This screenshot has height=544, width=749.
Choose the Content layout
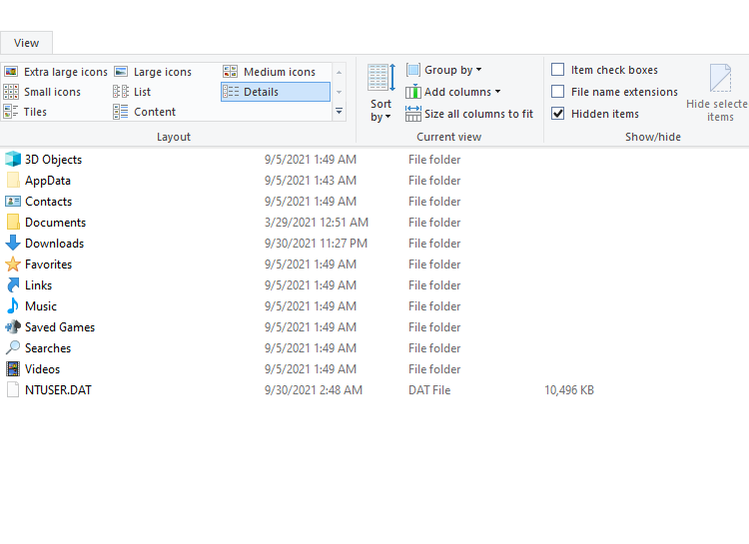tap(144, 112)
